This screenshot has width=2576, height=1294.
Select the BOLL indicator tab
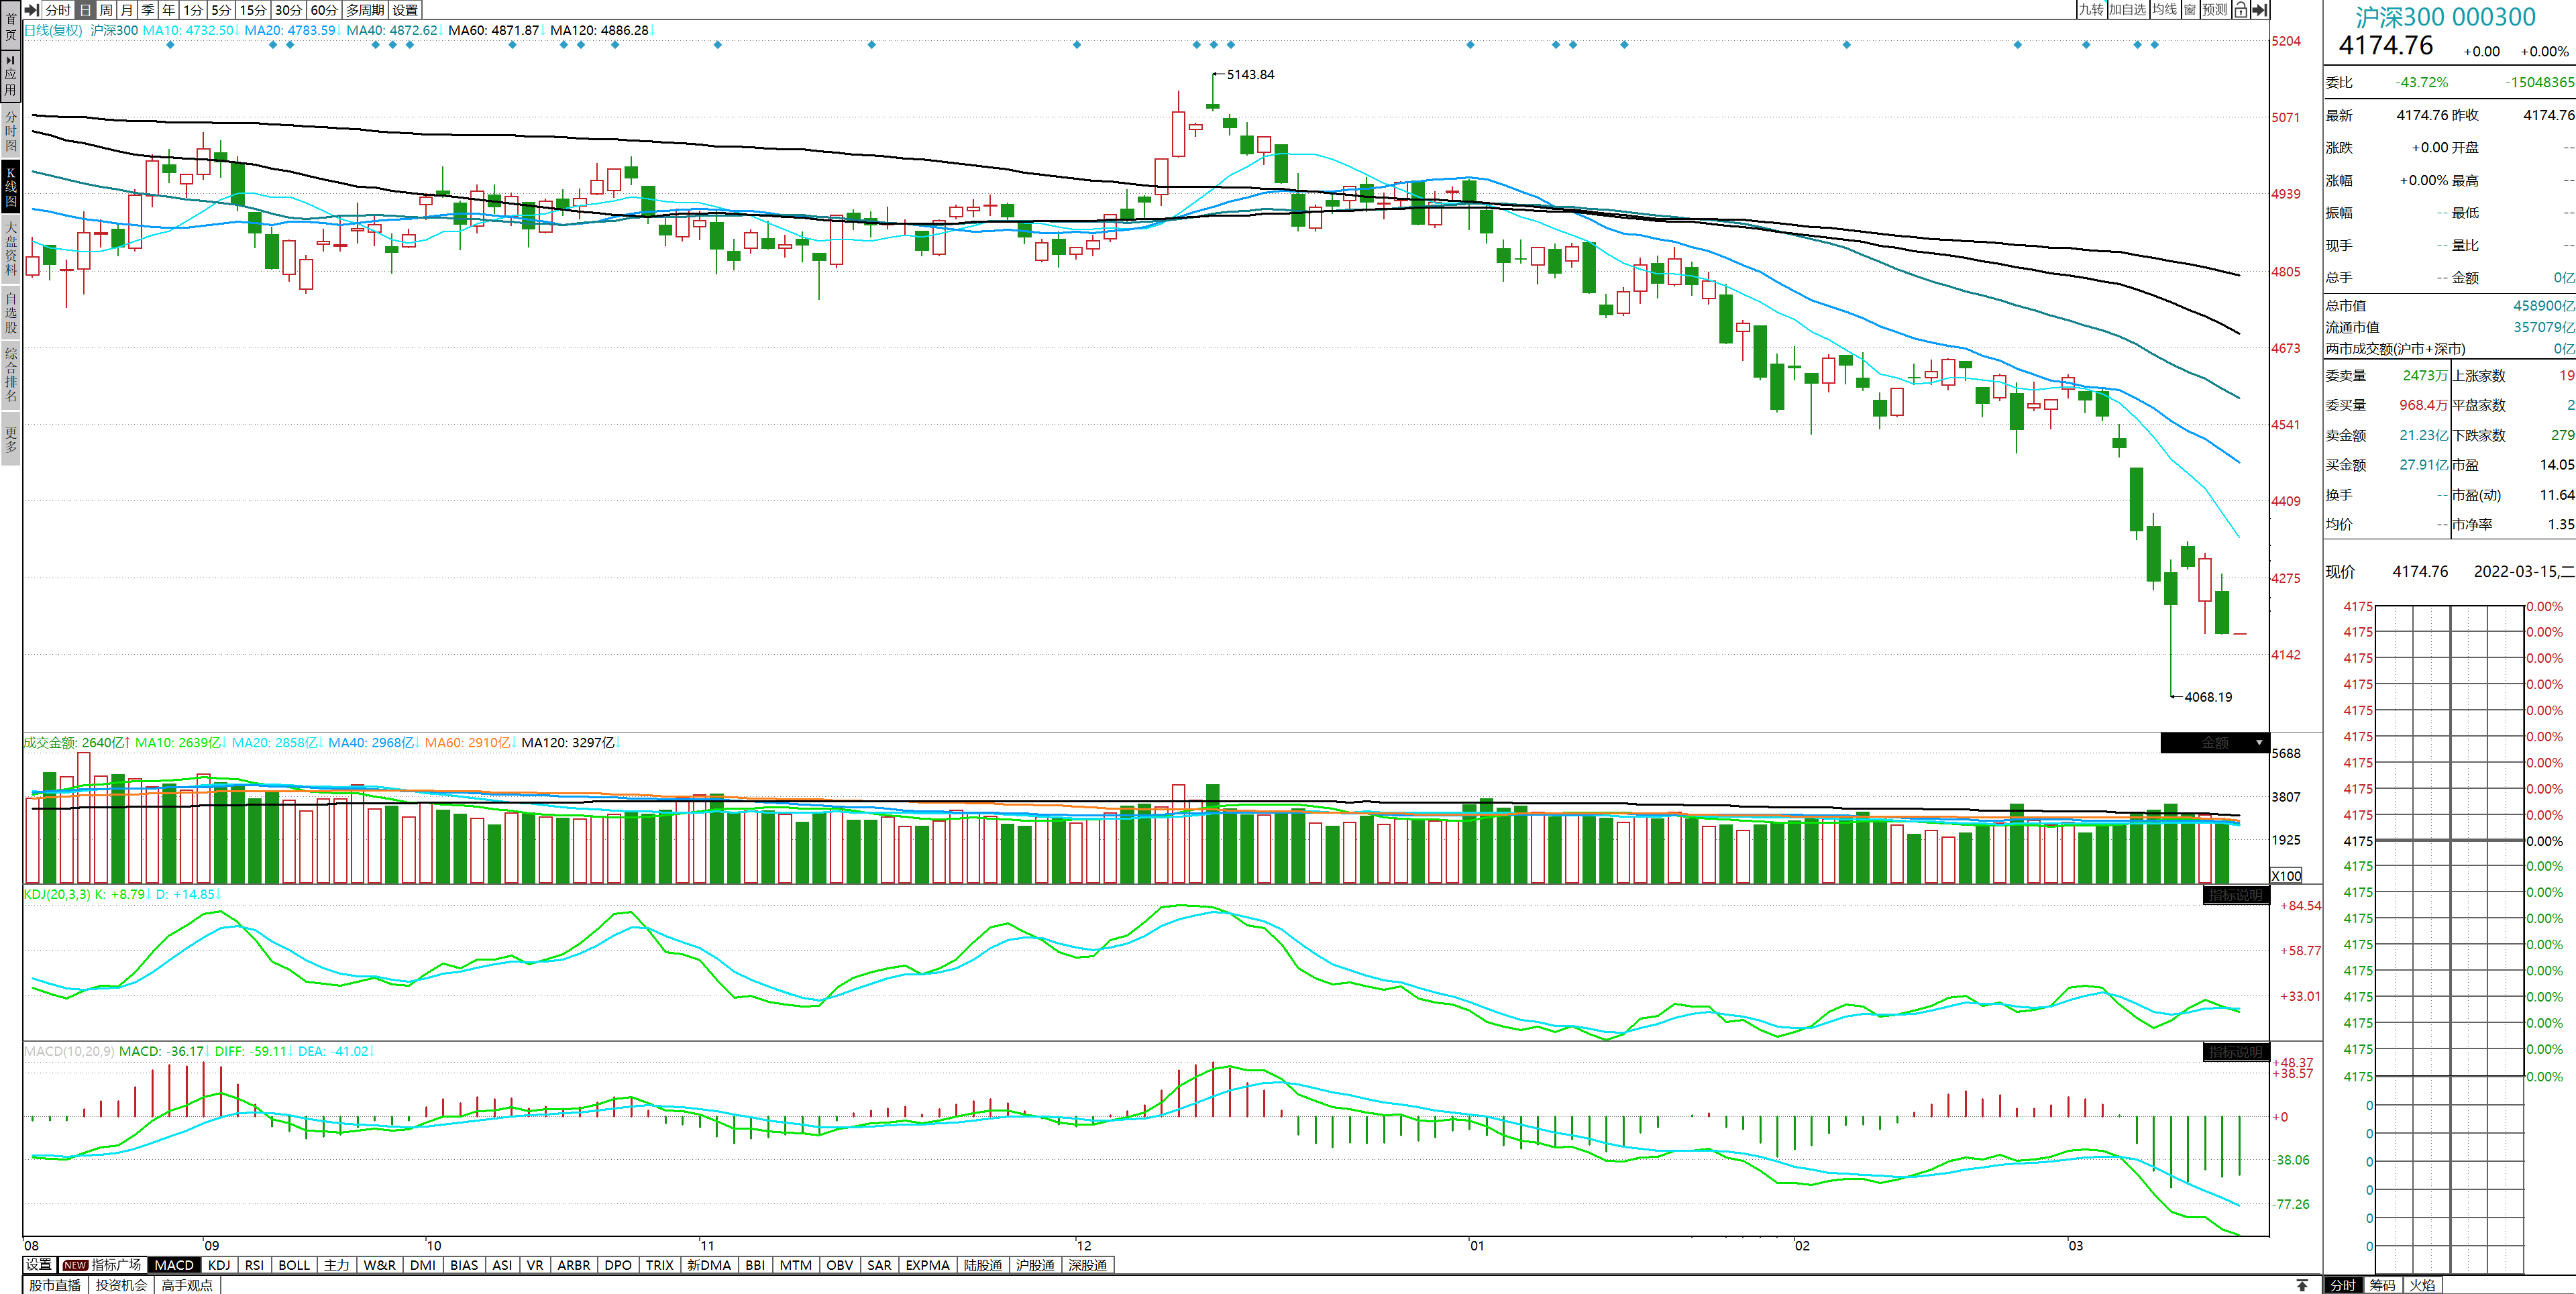[294, 1265]
